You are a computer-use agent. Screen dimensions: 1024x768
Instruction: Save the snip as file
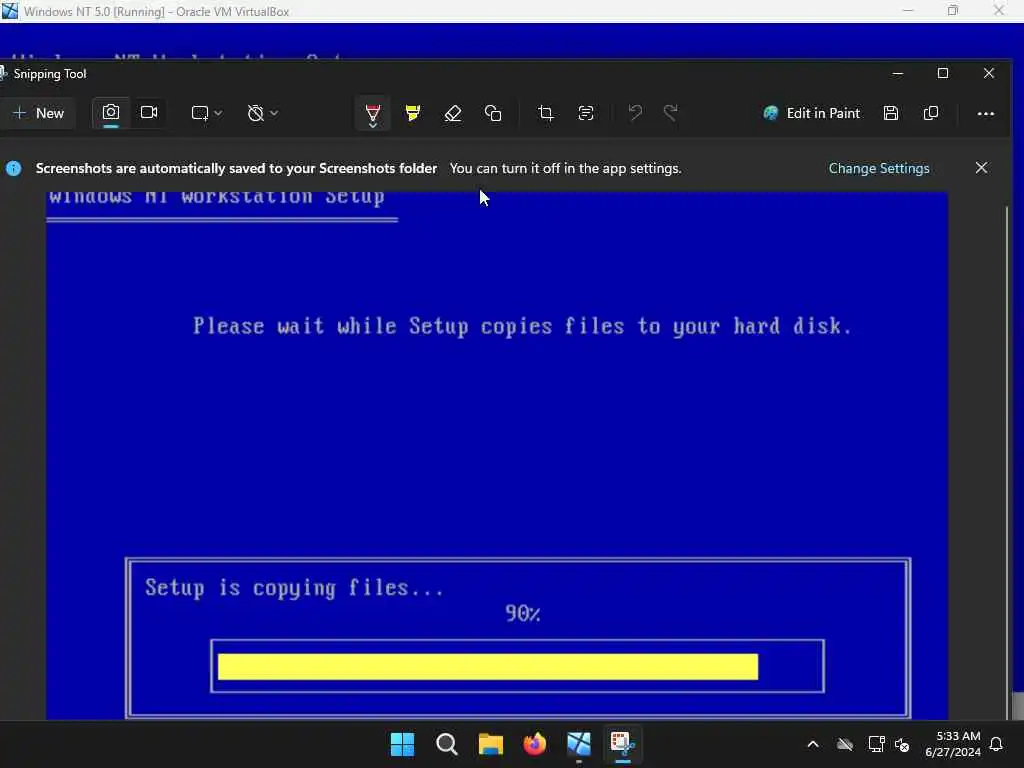891,113
